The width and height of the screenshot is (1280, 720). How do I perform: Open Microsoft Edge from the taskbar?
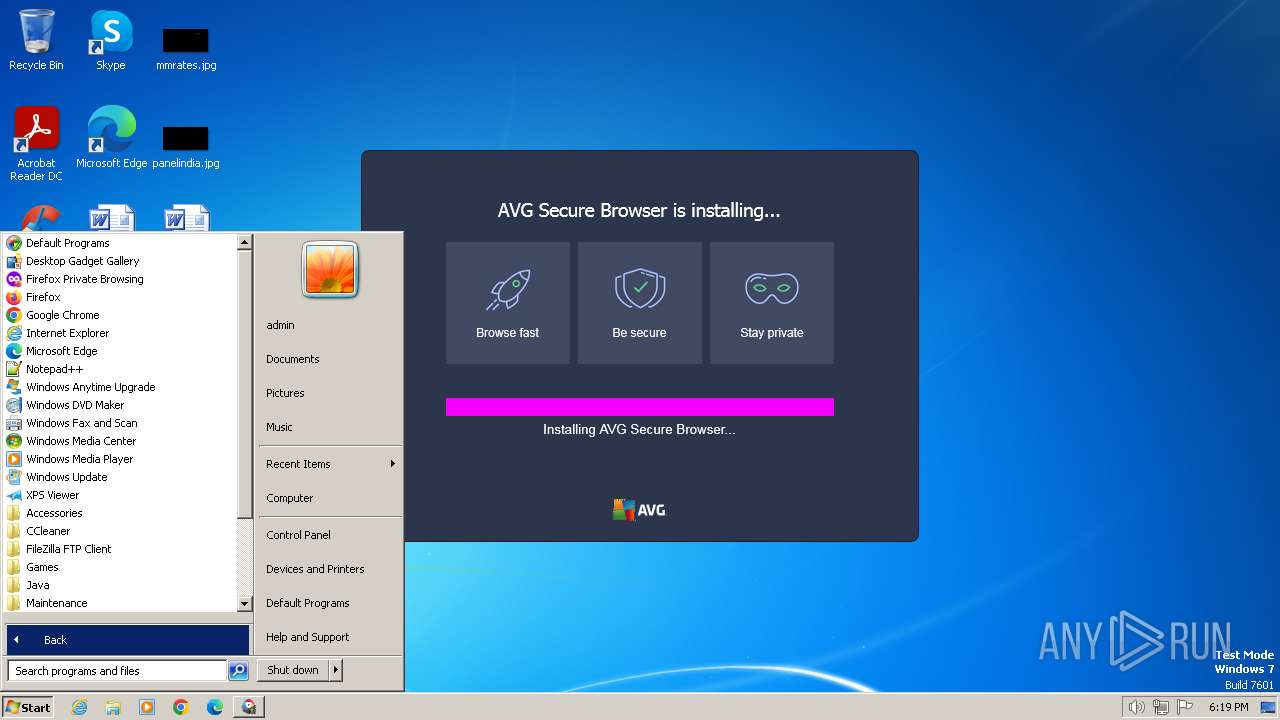point(215,707)
